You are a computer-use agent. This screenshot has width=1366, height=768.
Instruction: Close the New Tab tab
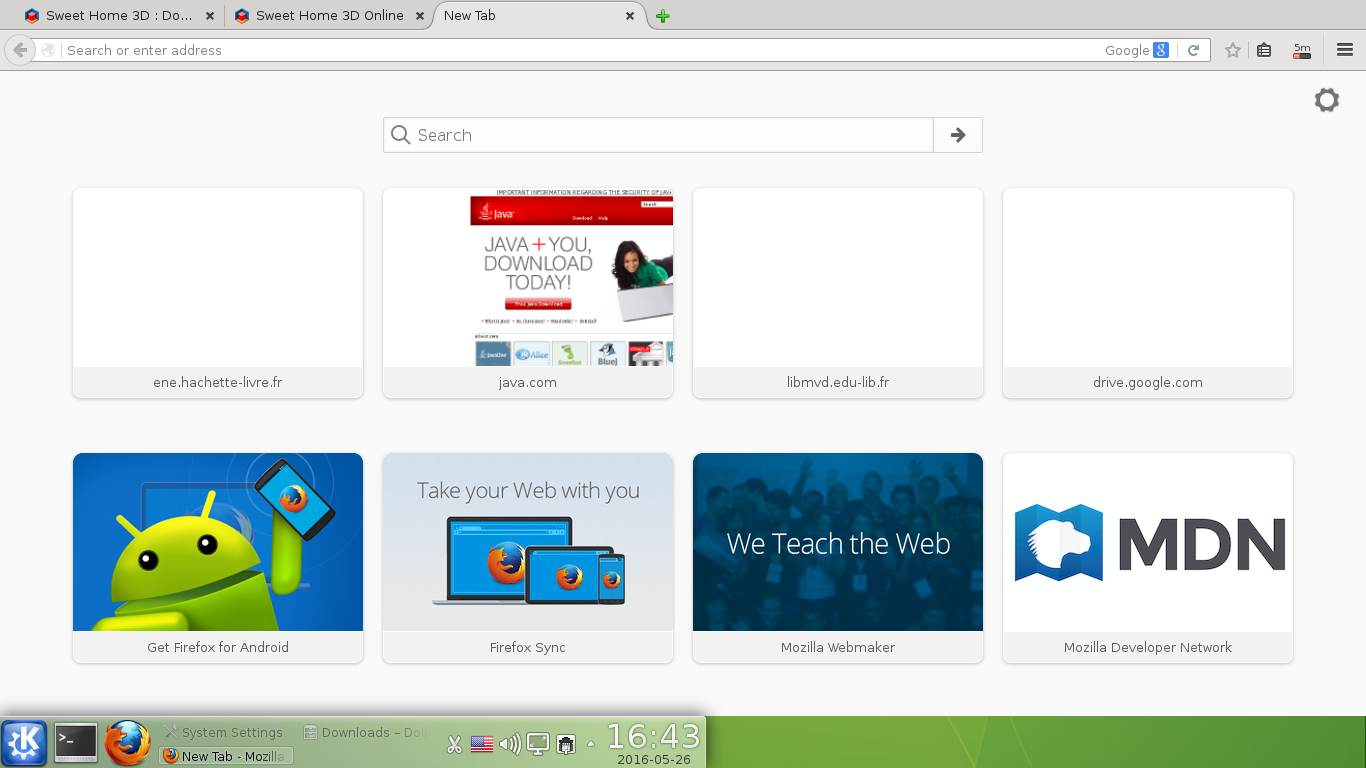pyautogui.click(x=630, y=16)
